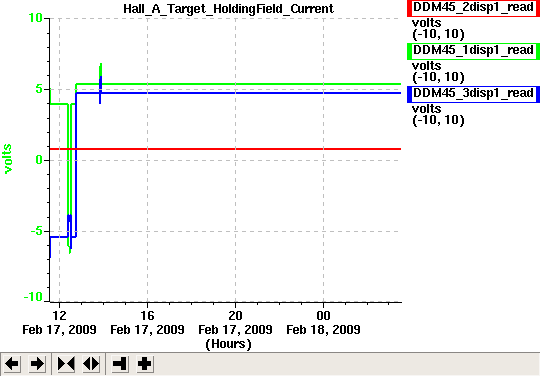Click the plus-shaped toolbar icon

145,364
